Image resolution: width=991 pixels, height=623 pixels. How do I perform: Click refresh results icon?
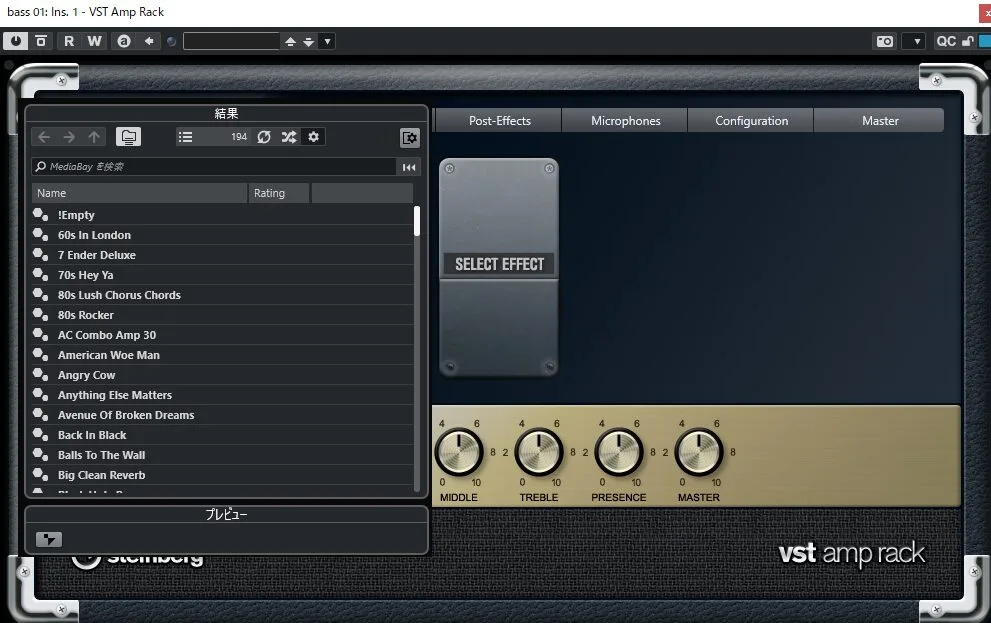click(x=264, y=137)
